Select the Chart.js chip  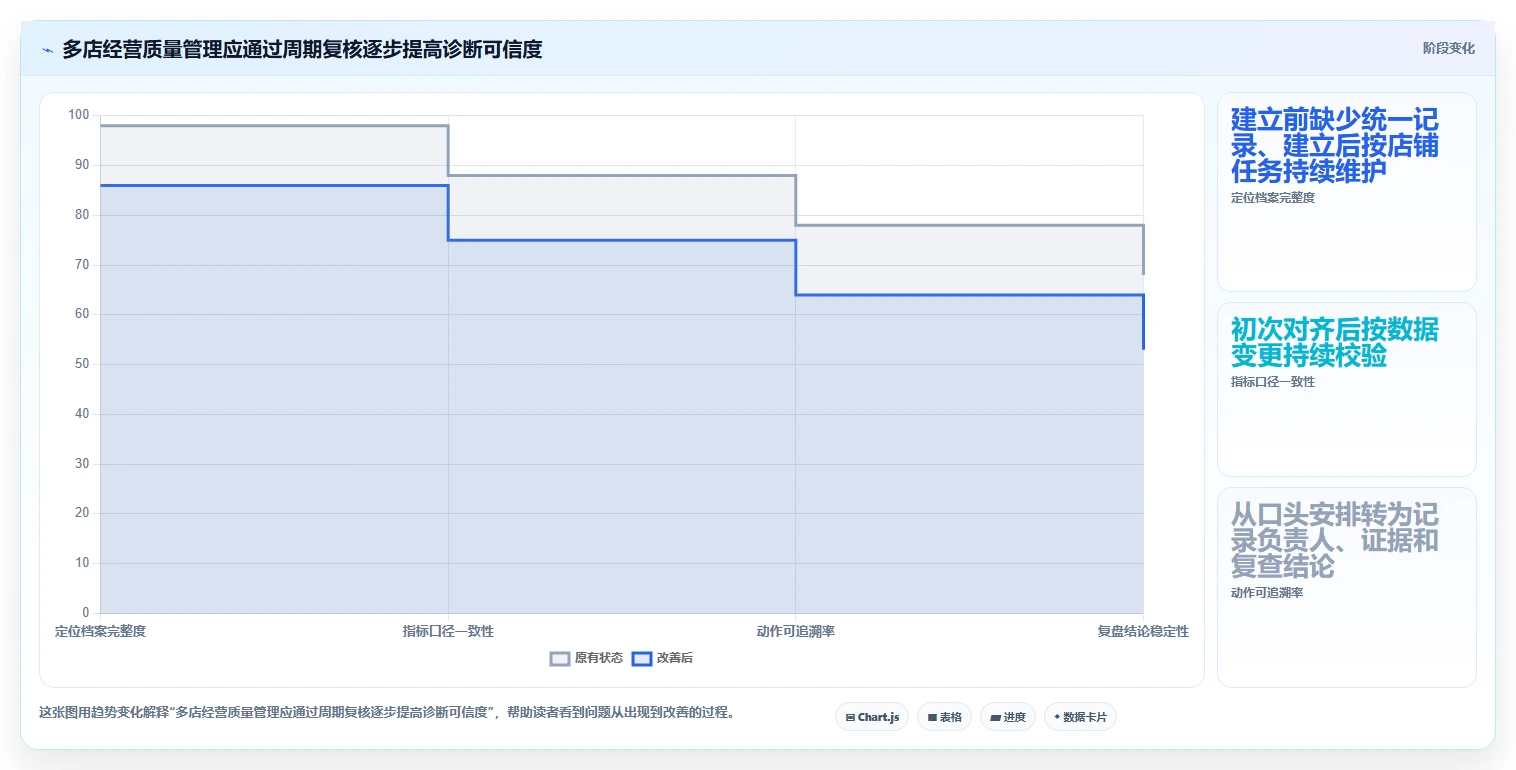coord(872,717)
